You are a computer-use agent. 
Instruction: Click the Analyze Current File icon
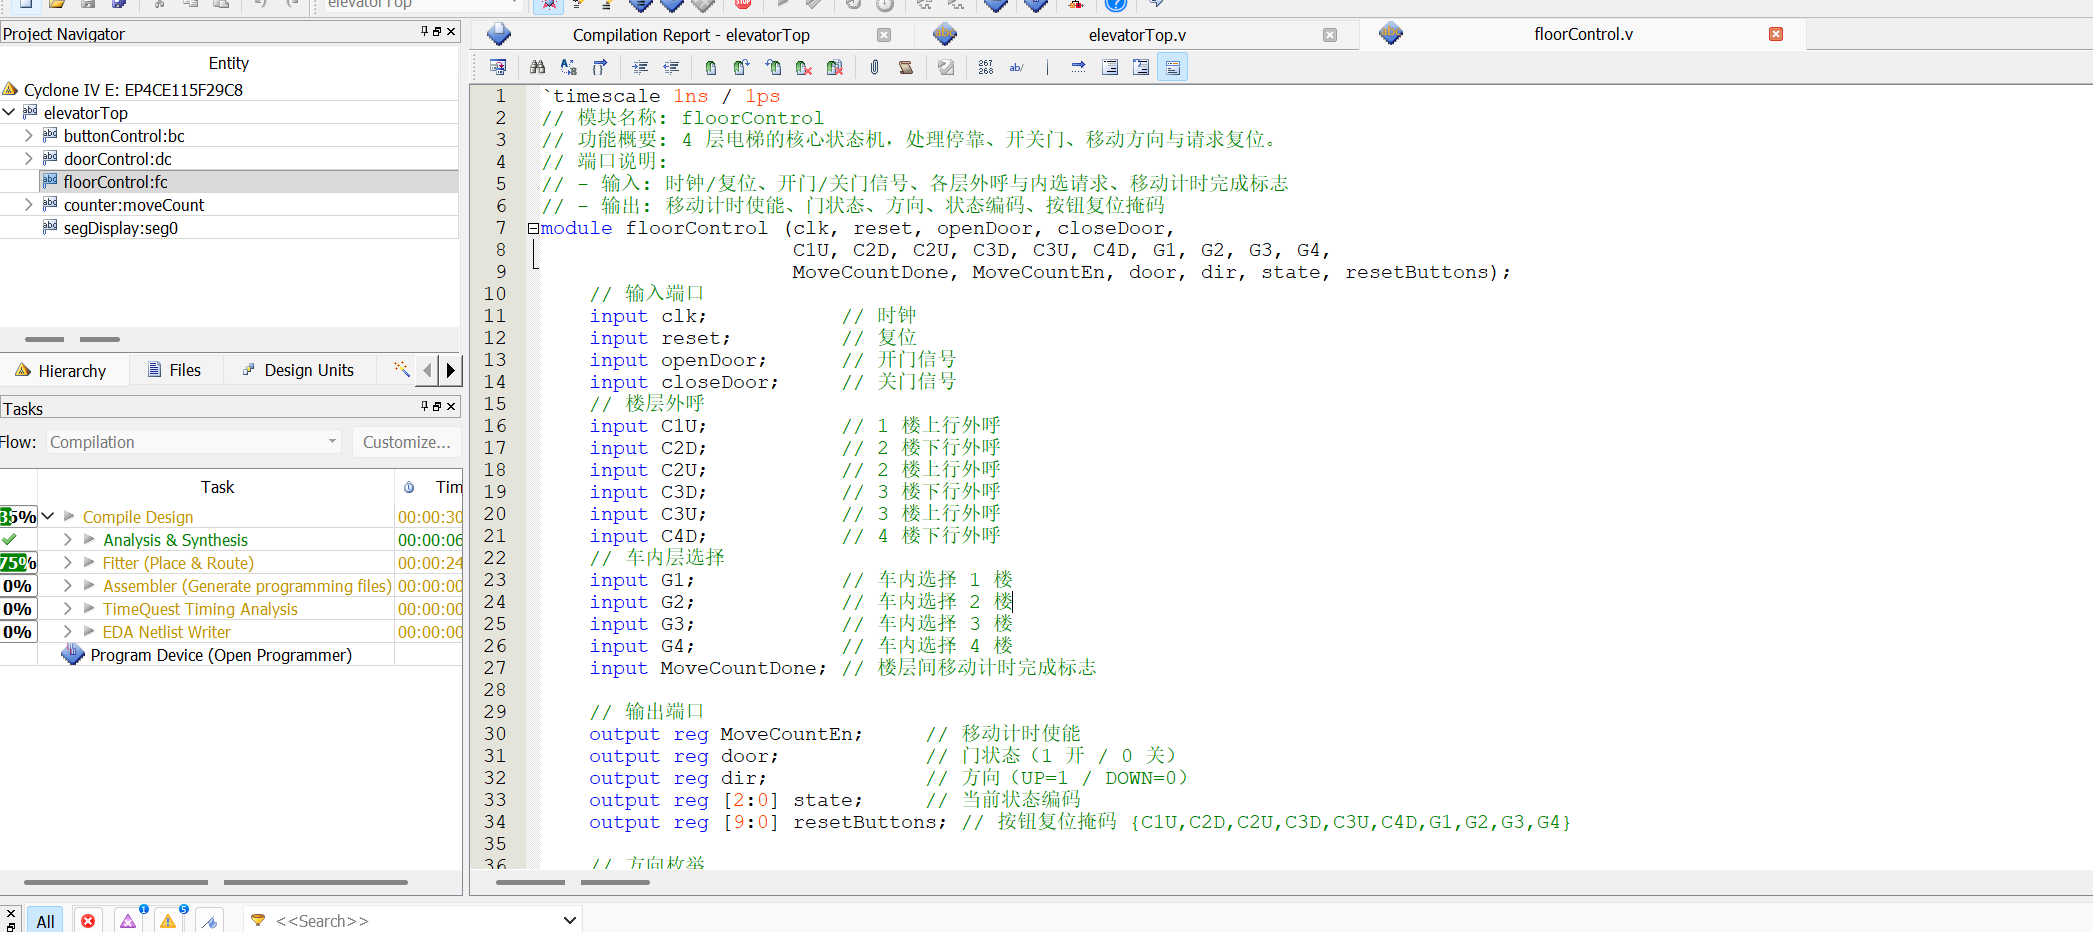[x=946, y=67]
